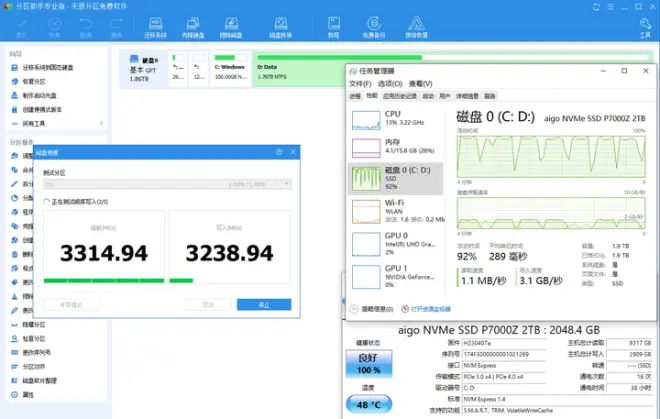
Task: Click the 迁移系统 toolbar icon
Action: (x=148, y=29)
